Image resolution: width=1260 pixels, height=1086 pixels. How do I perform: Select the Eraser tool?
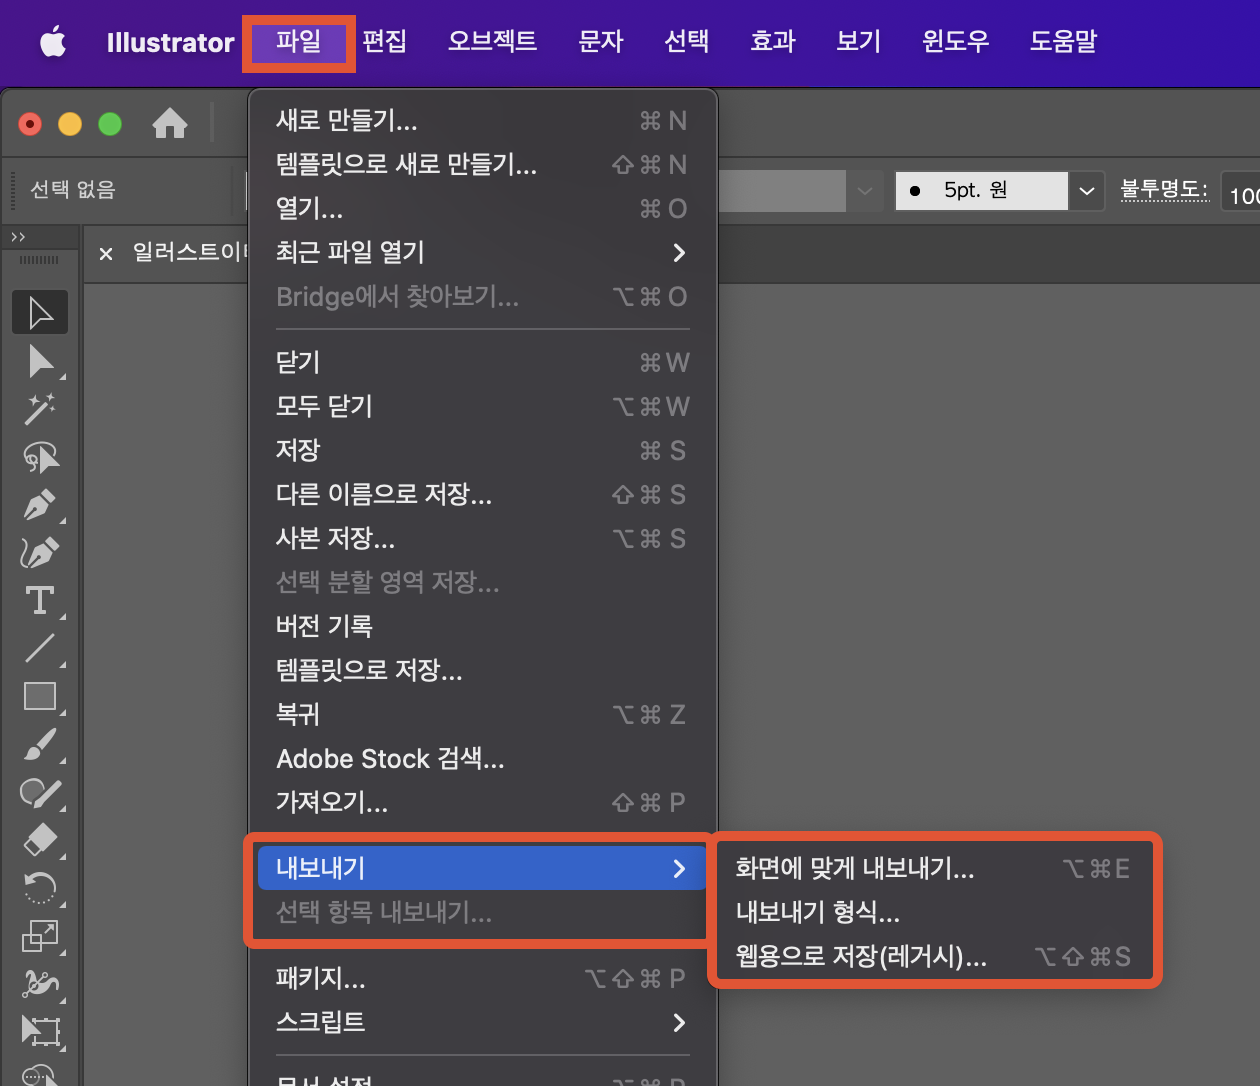[40, 839]
